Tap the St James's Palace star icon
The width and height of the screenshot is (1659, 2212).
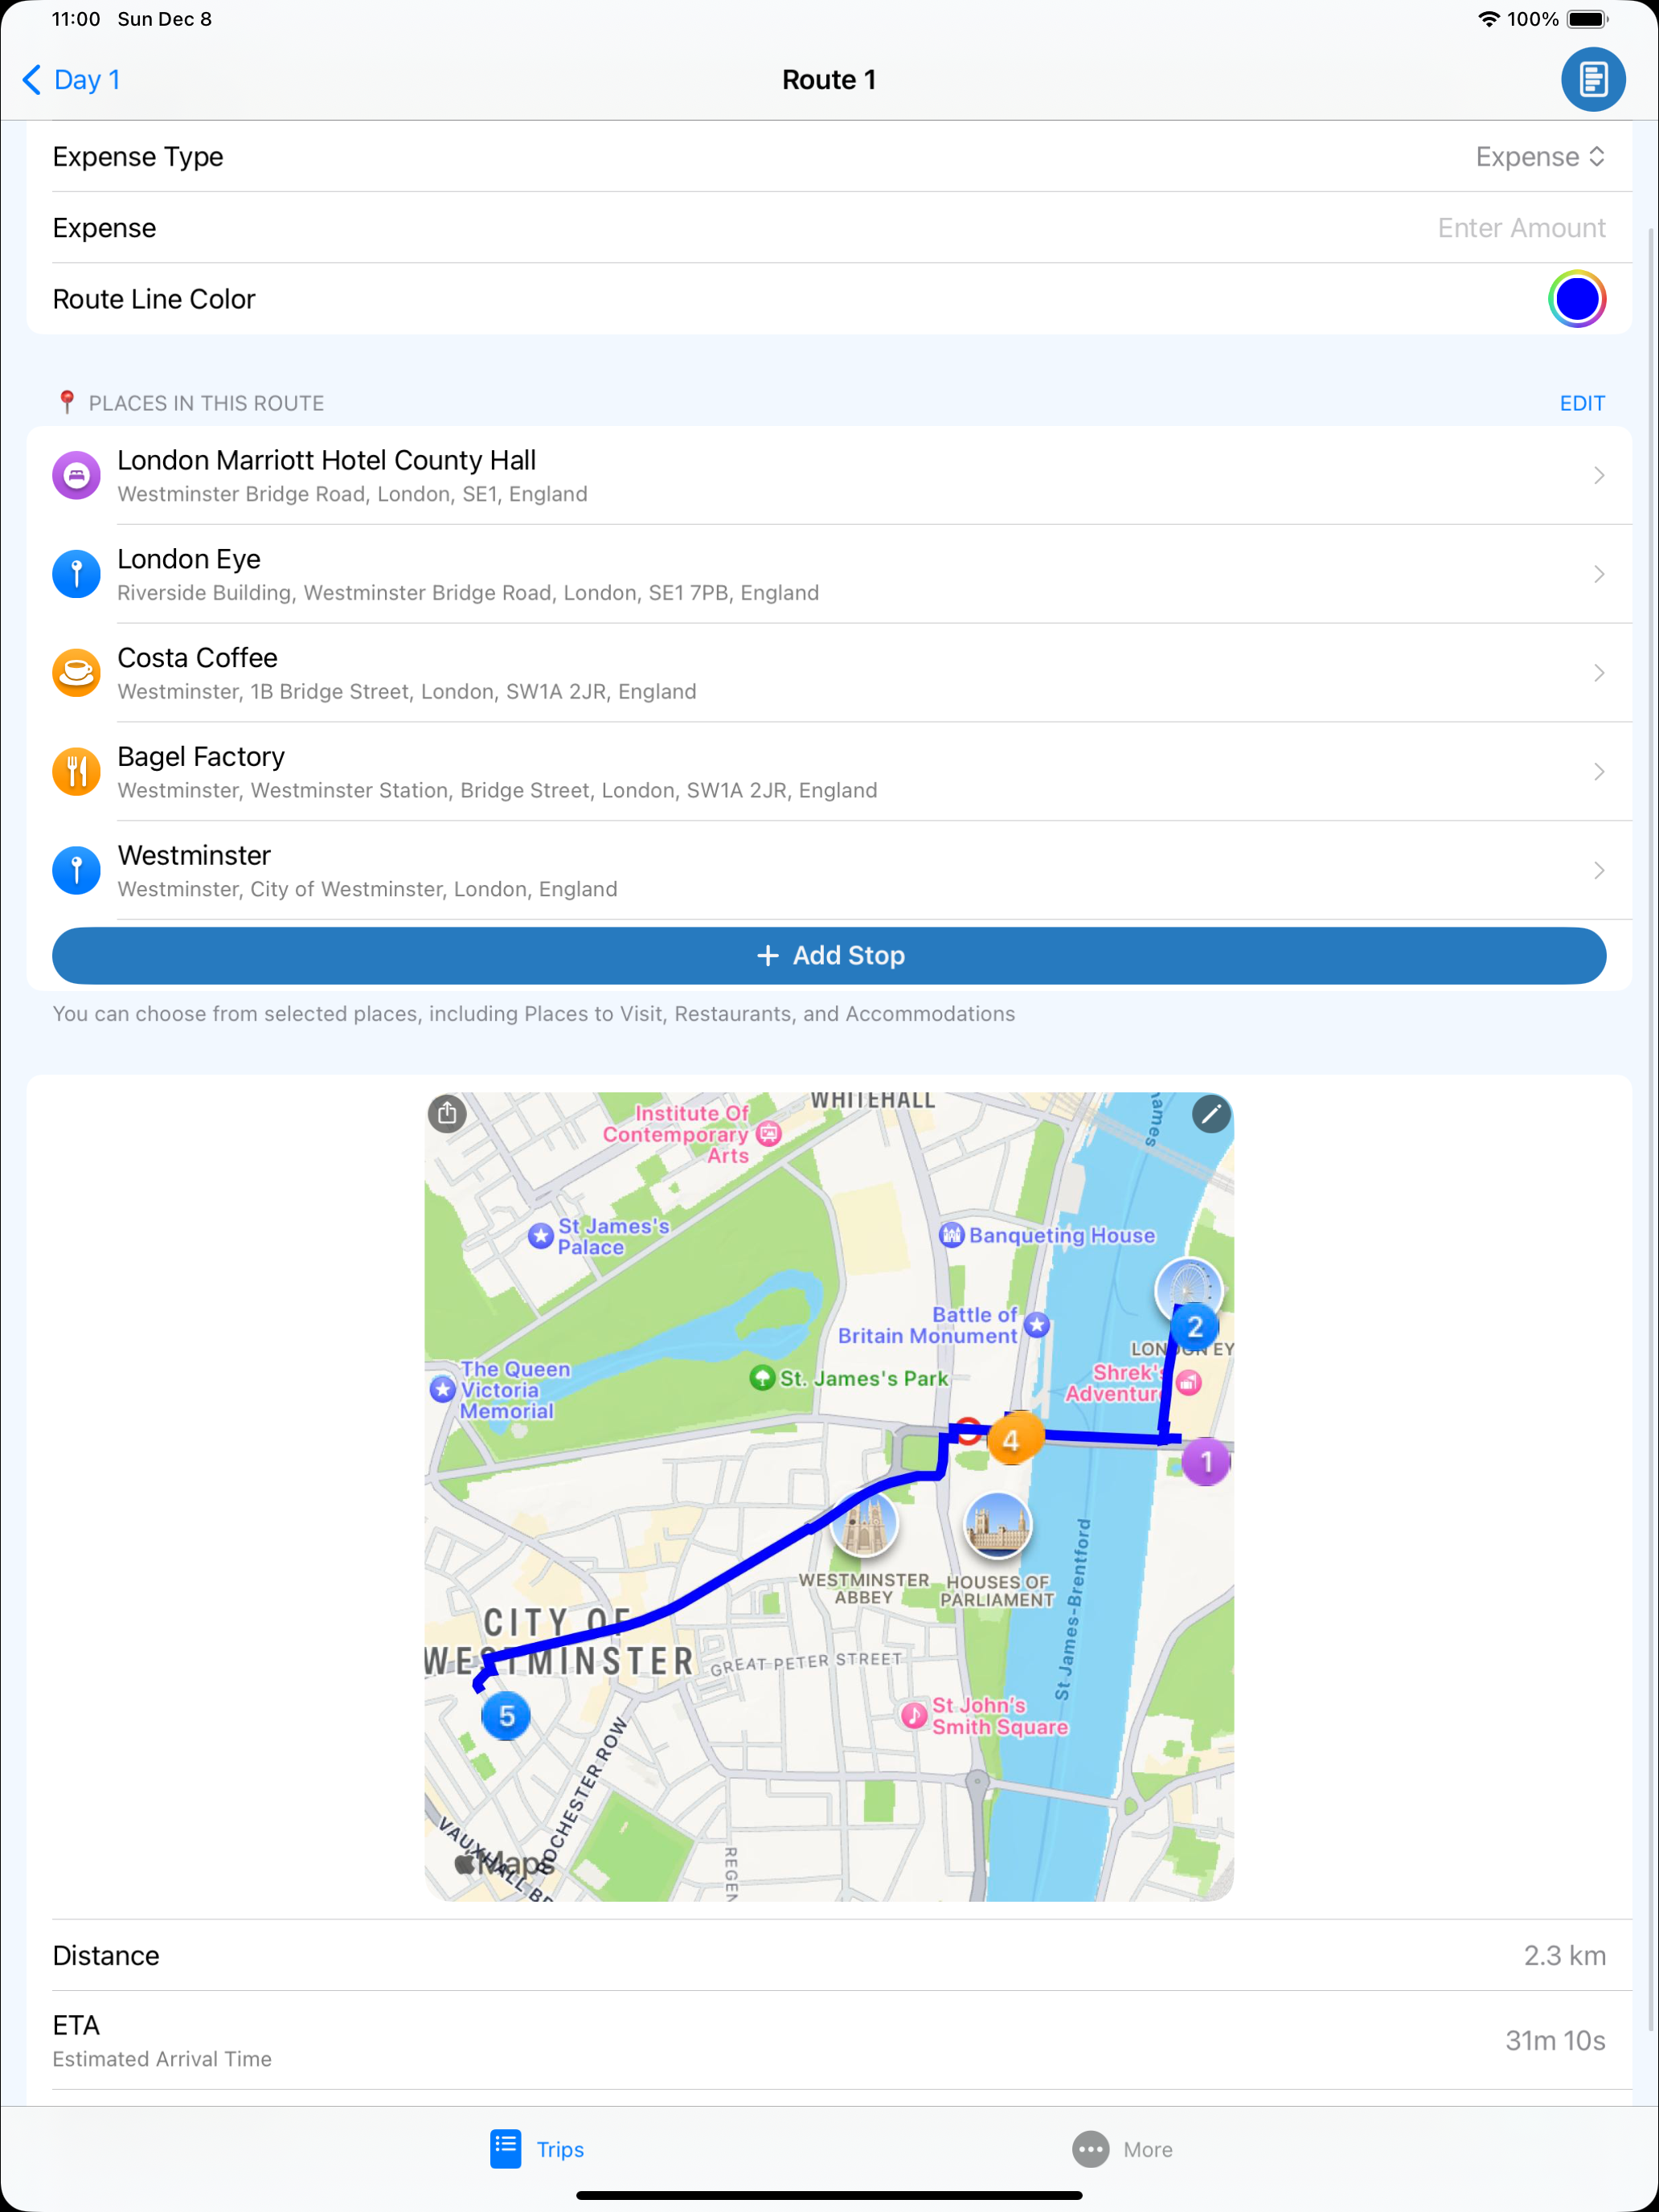click(541, 1236)
